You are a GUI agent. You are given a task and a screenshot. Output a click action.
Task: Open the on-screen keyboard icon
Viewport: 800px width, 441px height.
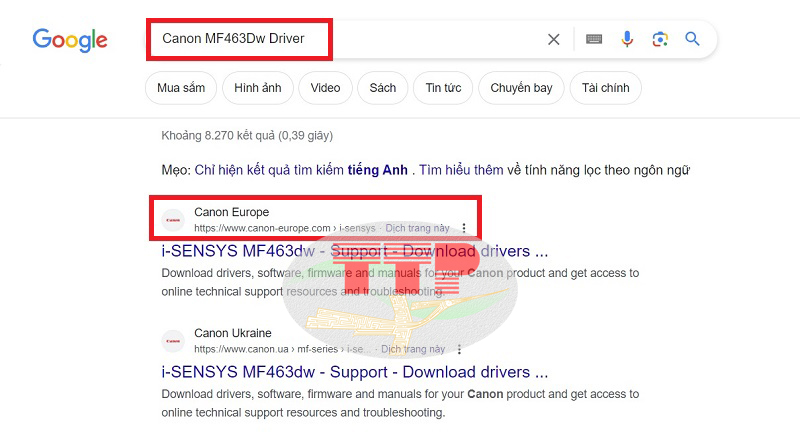coord(594,39)
